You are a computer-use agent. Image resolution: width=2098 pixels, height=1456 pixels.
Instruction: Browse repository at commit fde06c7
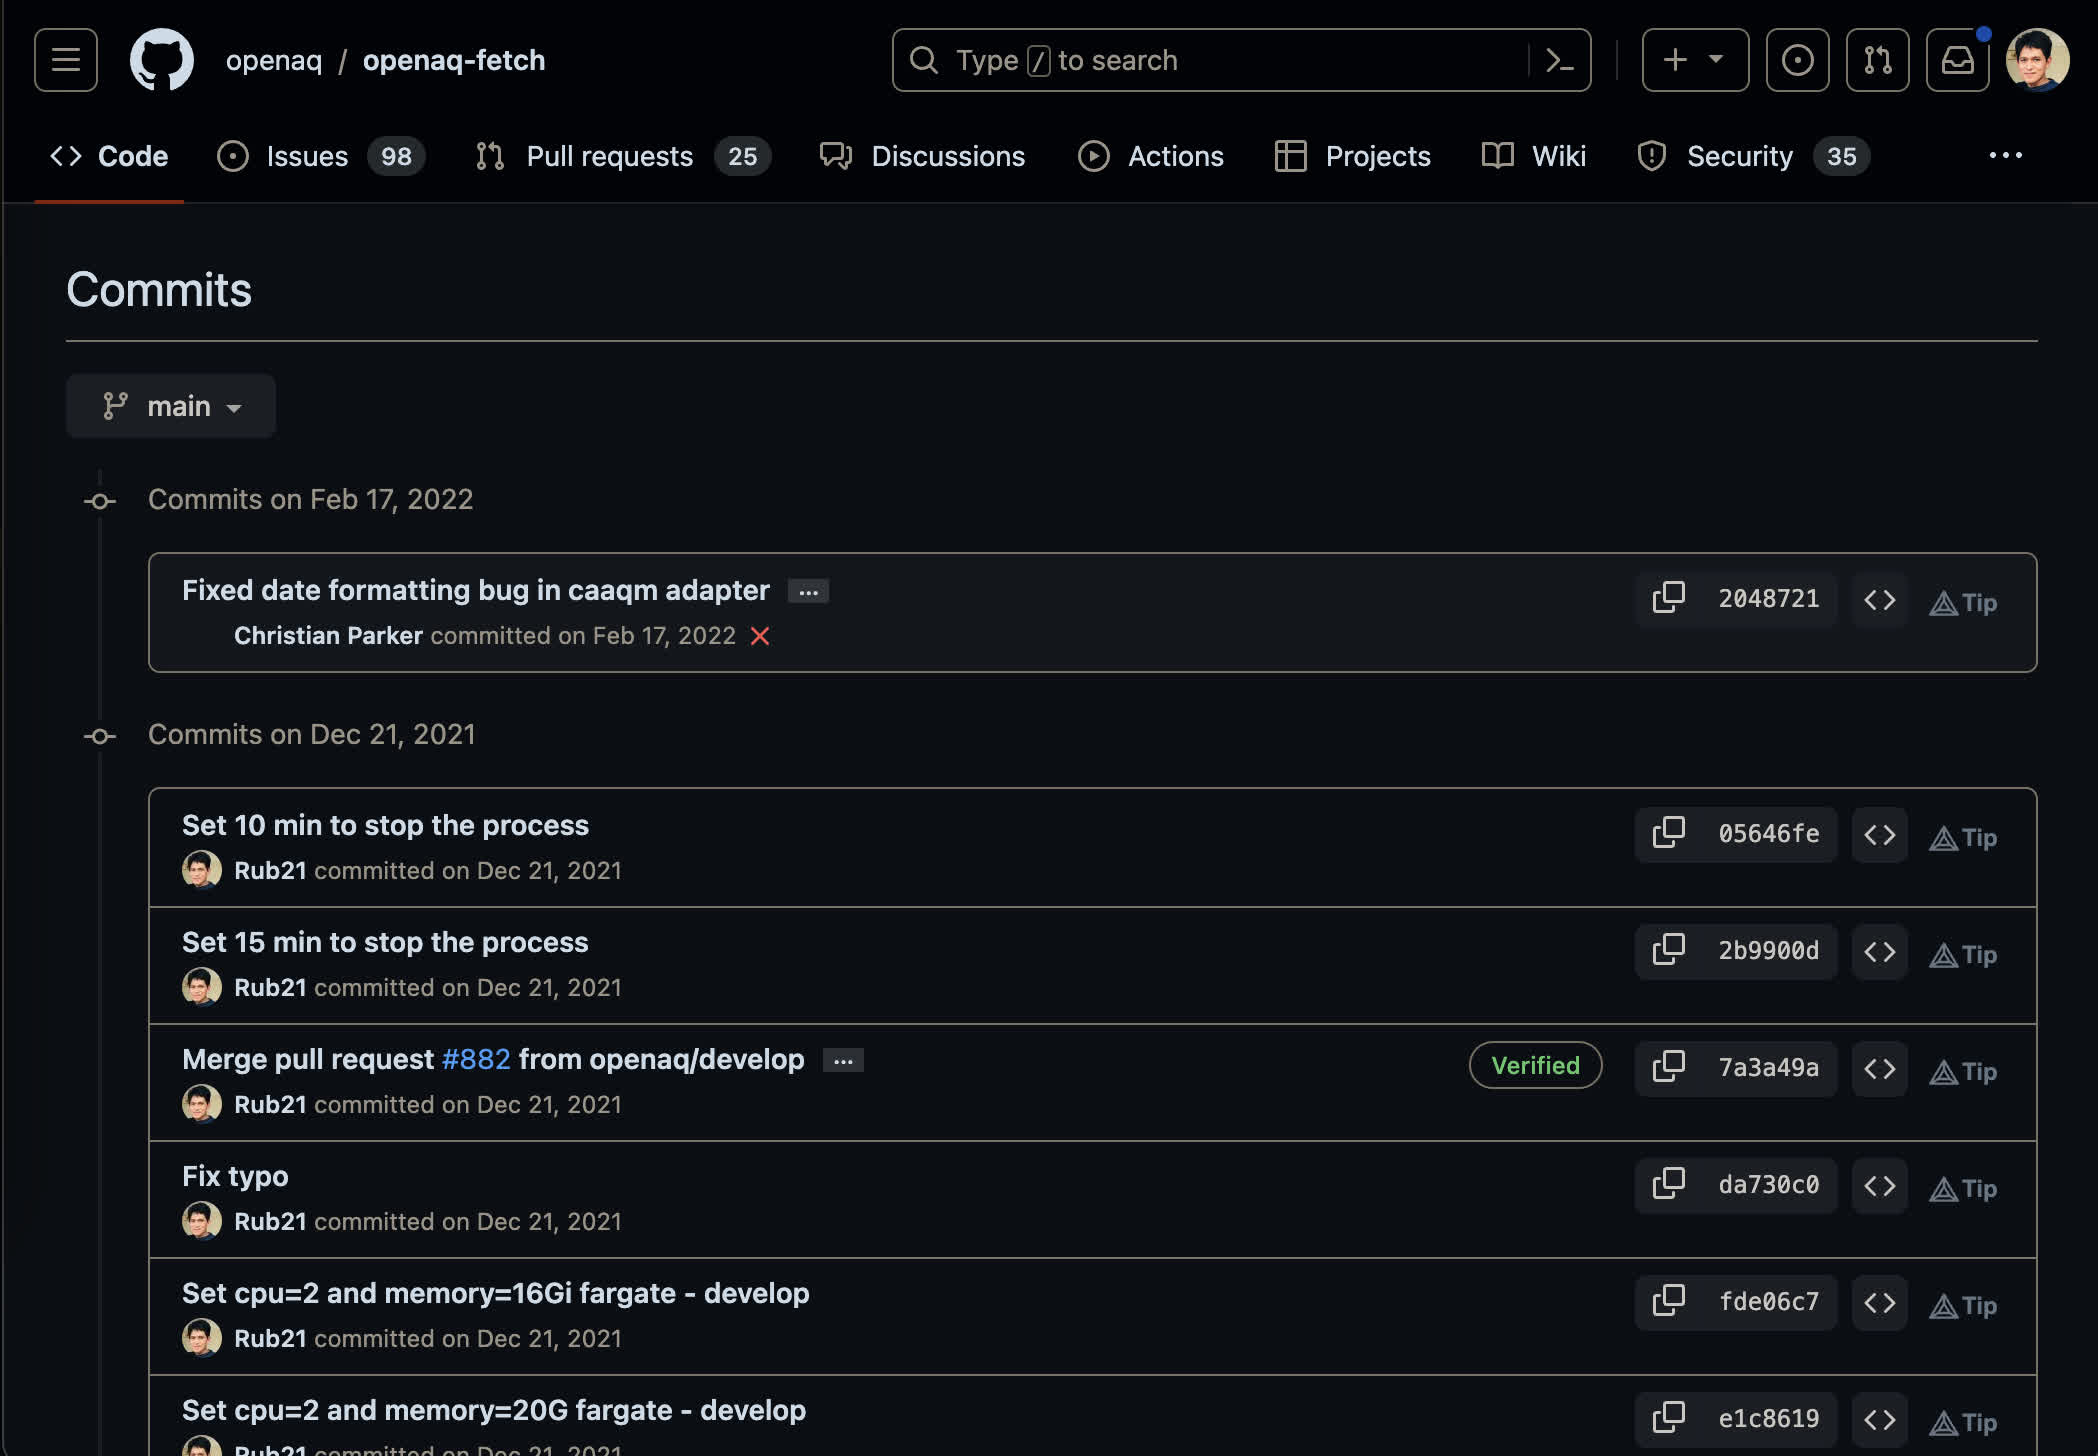point(1880,1303)
